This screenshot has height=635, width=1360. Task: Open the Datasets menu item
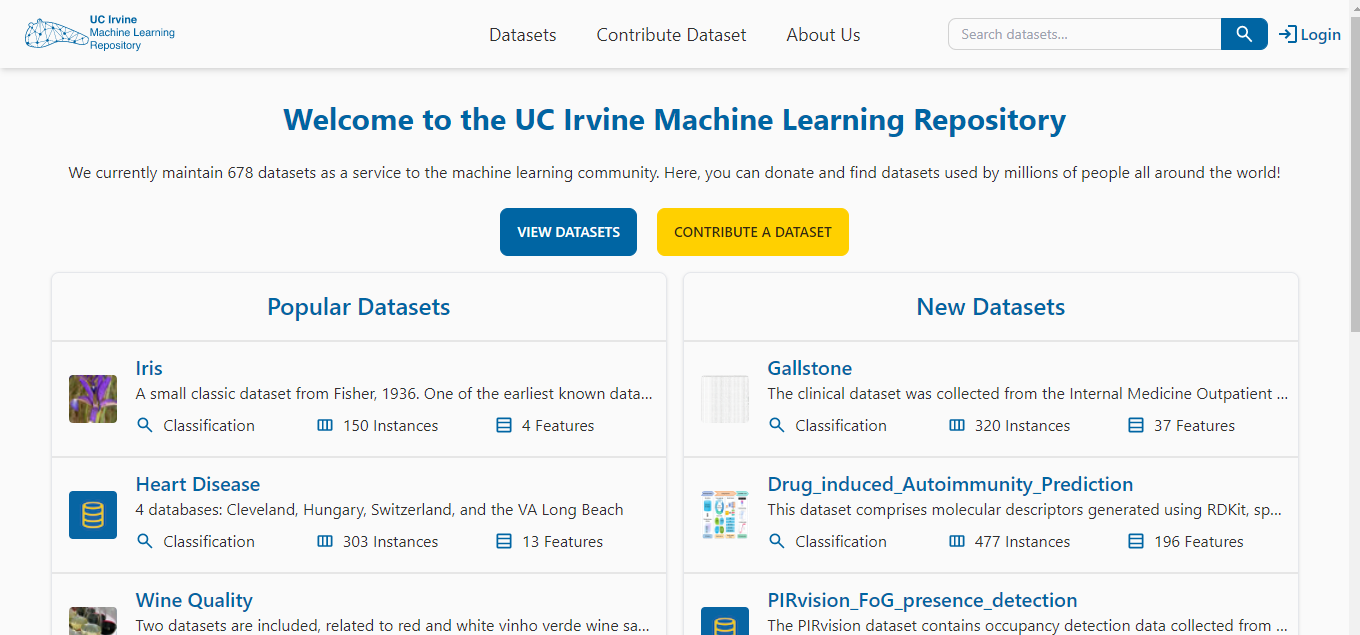point(522,34)
